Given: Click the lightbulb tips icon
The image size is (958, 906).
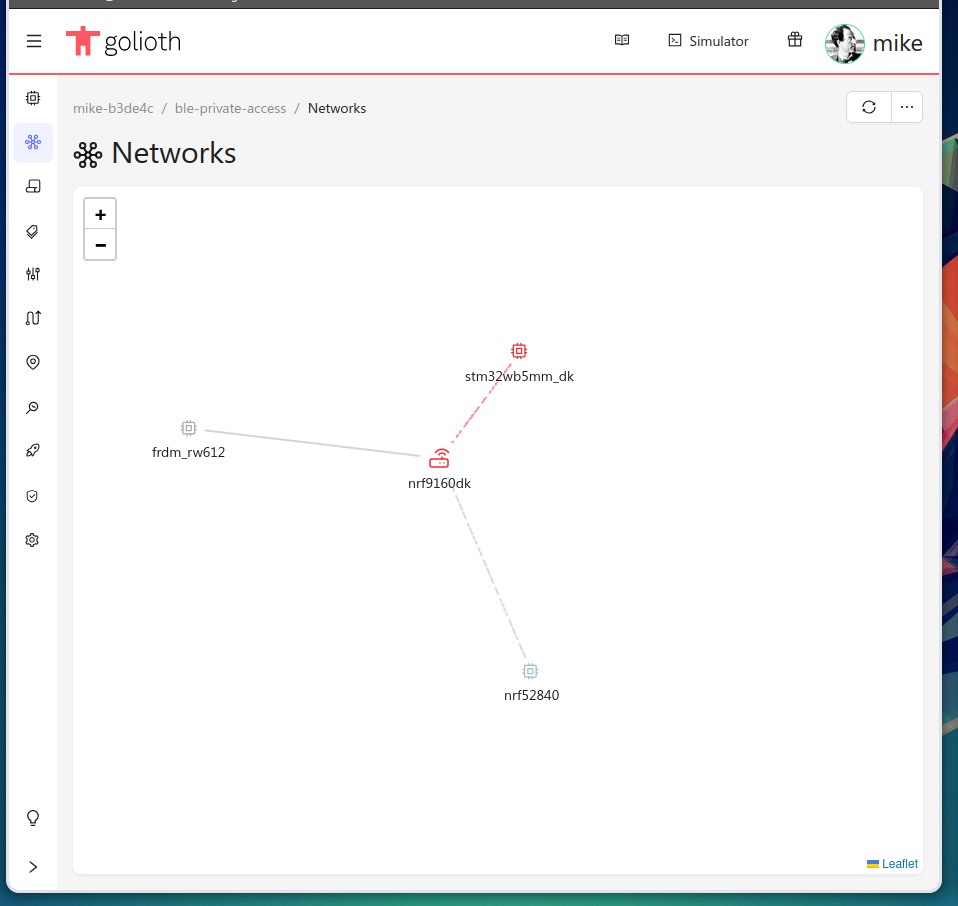Looking at the screenshot, I should [33, 818].
